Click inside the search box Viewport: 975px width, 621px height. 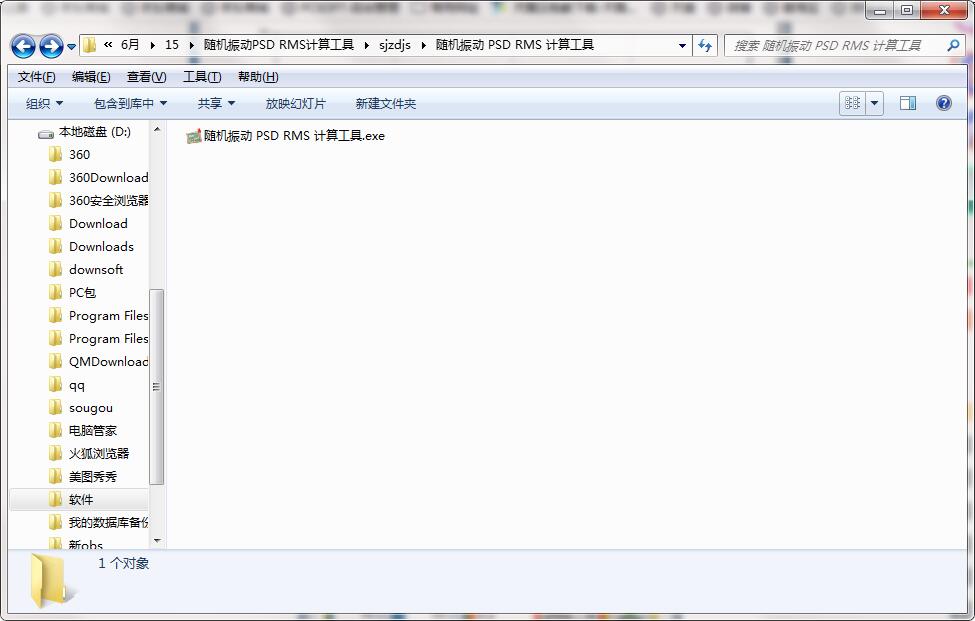pyautogui.click(x=840, y=46)
